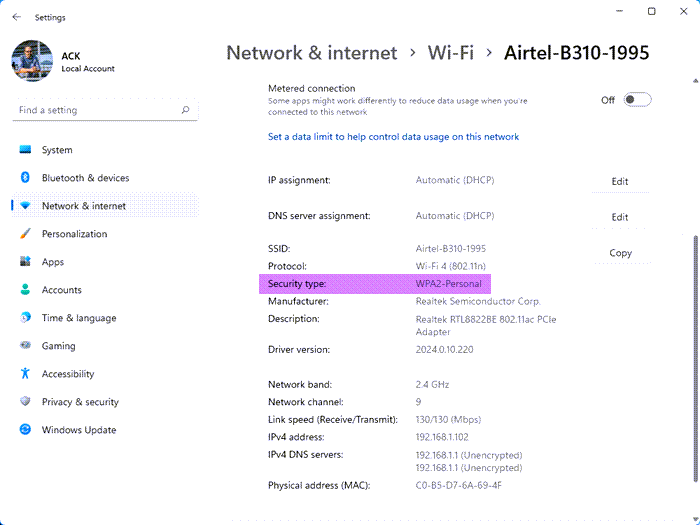Click the Accessibility figure icon
Screen dimensions: 700x525
click(x=25, y=374)
